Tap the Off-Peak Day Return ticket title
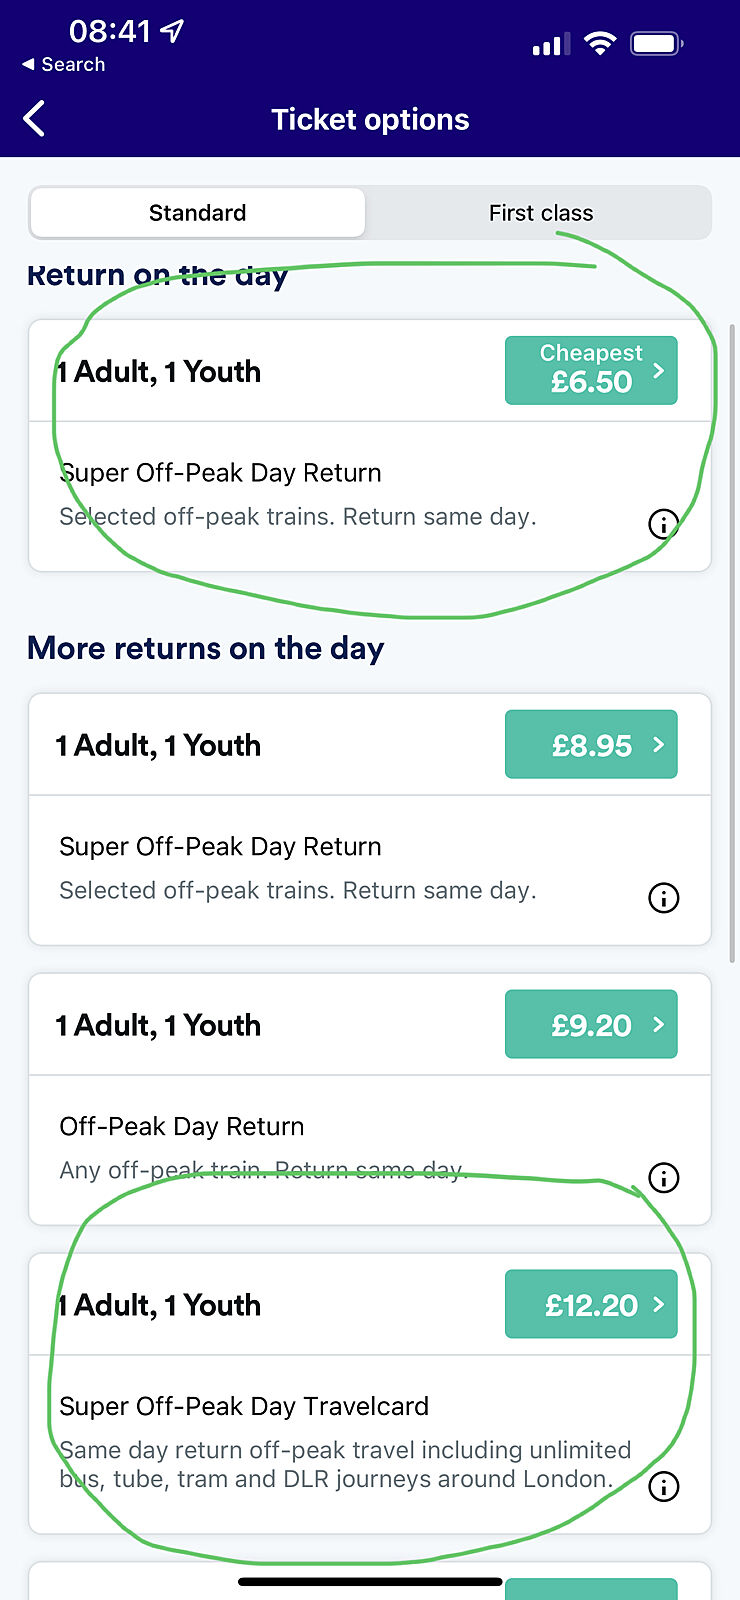The height and width of the screenshot is (1600, 740). tap(182, 1127)
